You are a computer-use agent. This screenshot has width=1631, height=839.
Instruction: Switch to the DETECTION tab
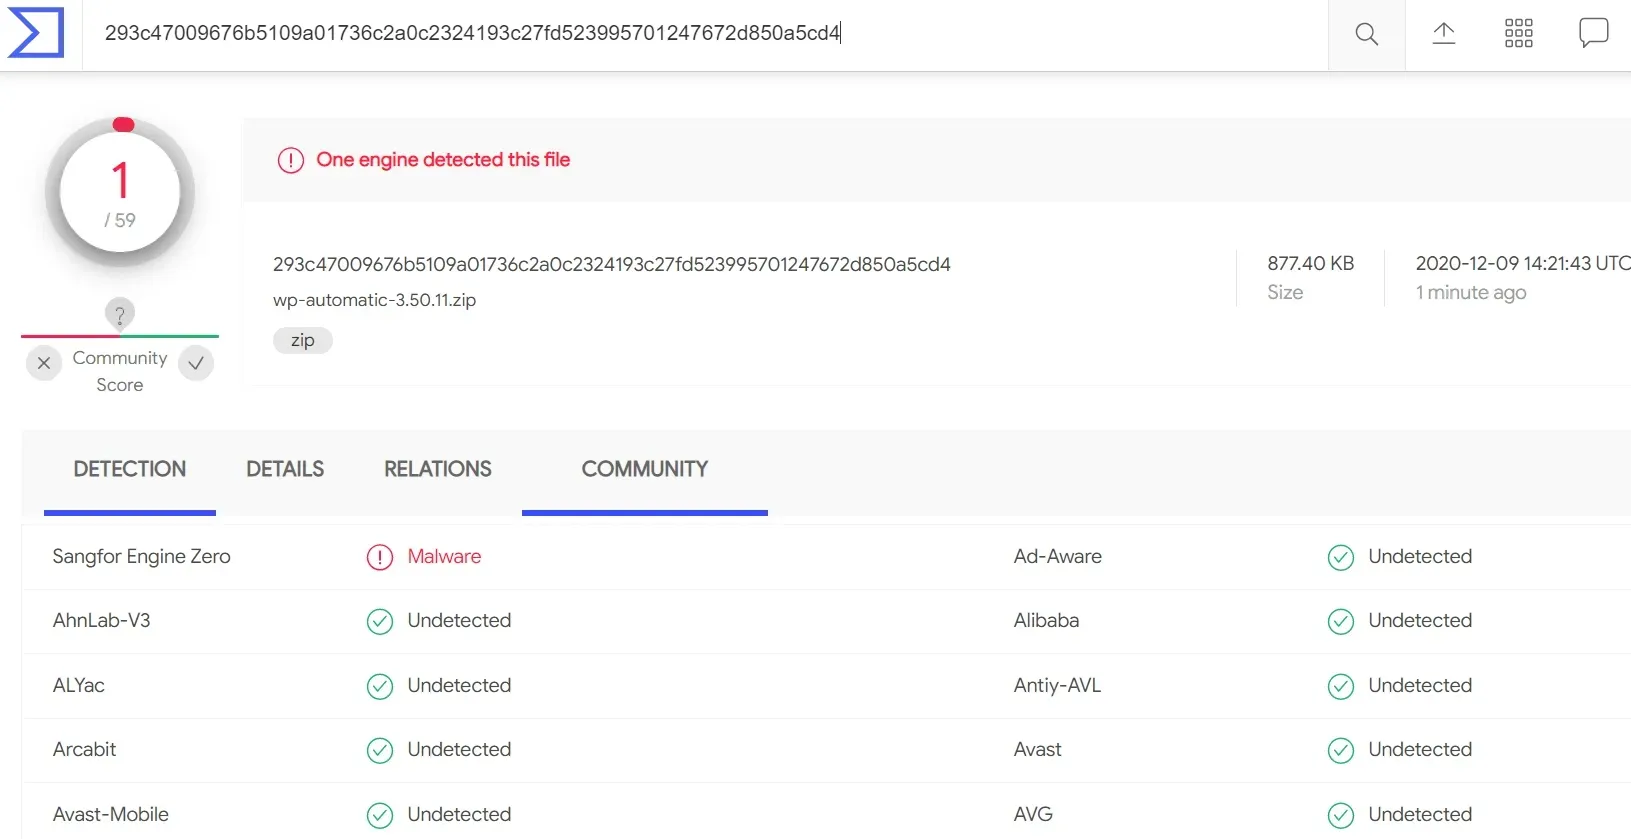click(x=130, y=469)
